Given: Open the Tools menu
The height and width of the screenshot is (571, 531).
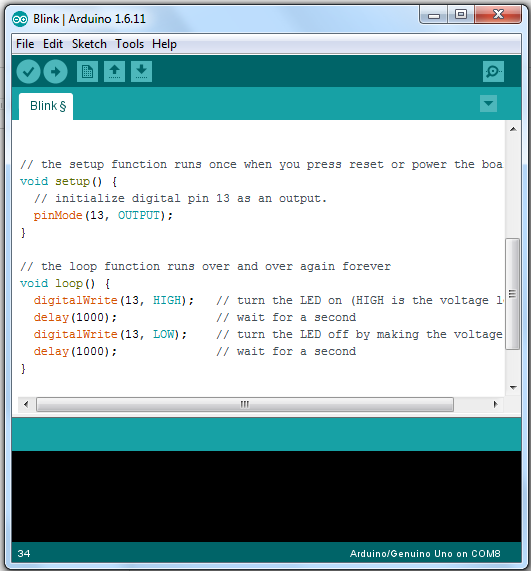Looking at the screenshot, I should pos(130,44).
